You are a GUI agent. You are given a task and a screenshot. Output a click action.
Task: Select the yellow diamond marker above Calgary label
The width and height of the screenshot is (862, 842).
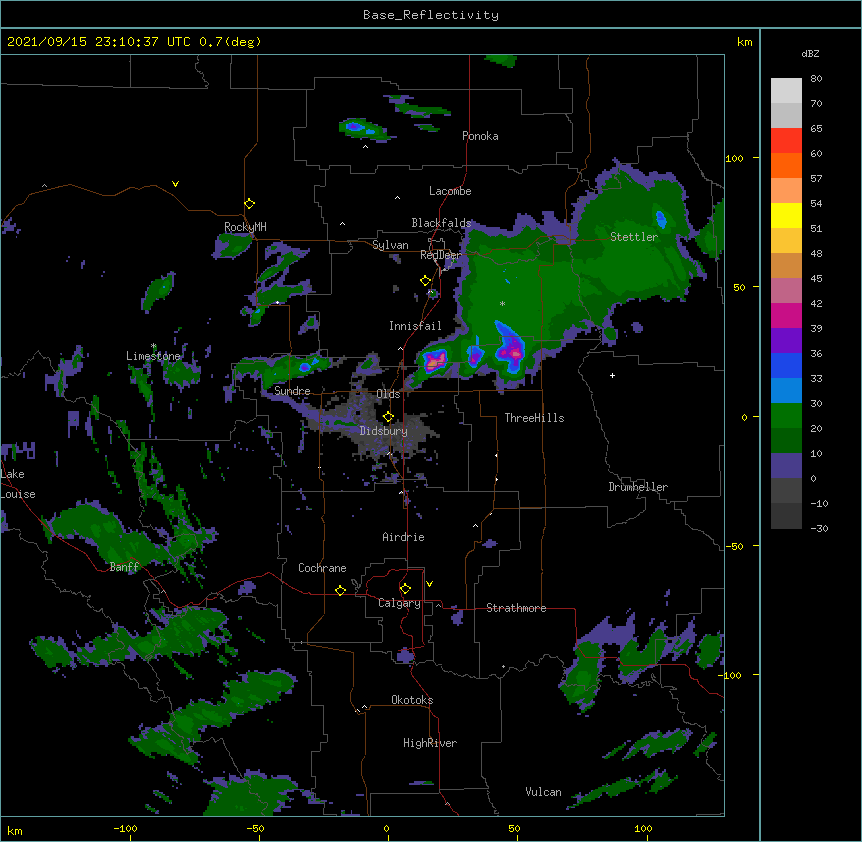pyautogui.click(x=405, y=589)
